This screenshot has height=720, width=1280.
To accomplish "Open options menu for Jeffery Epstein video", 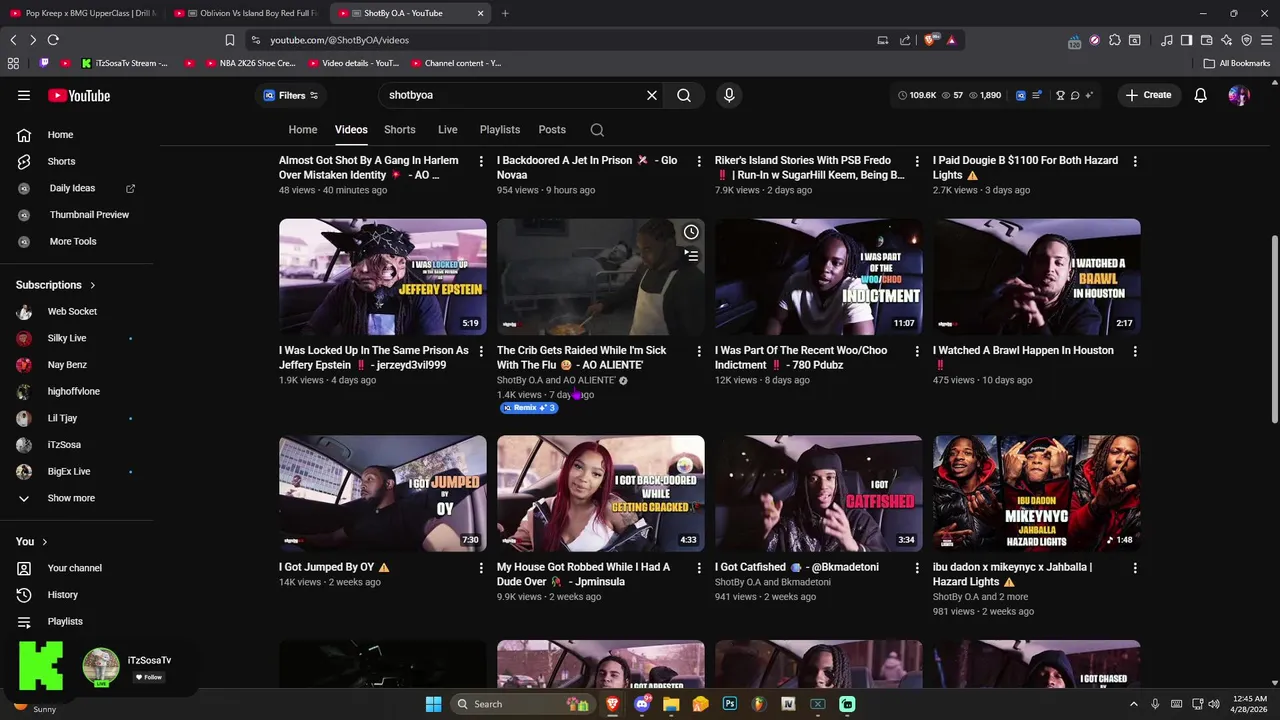I will click(481, 351).
